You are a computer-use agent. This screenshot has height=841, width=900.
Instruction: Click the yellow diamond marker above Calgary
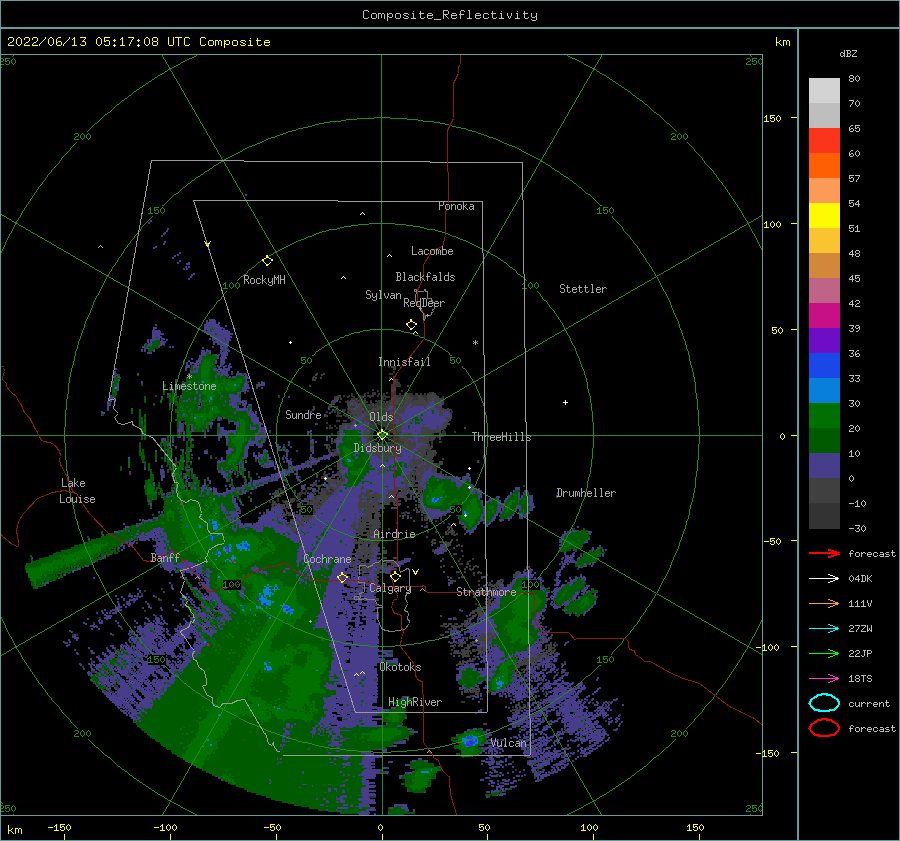(395, 576)
